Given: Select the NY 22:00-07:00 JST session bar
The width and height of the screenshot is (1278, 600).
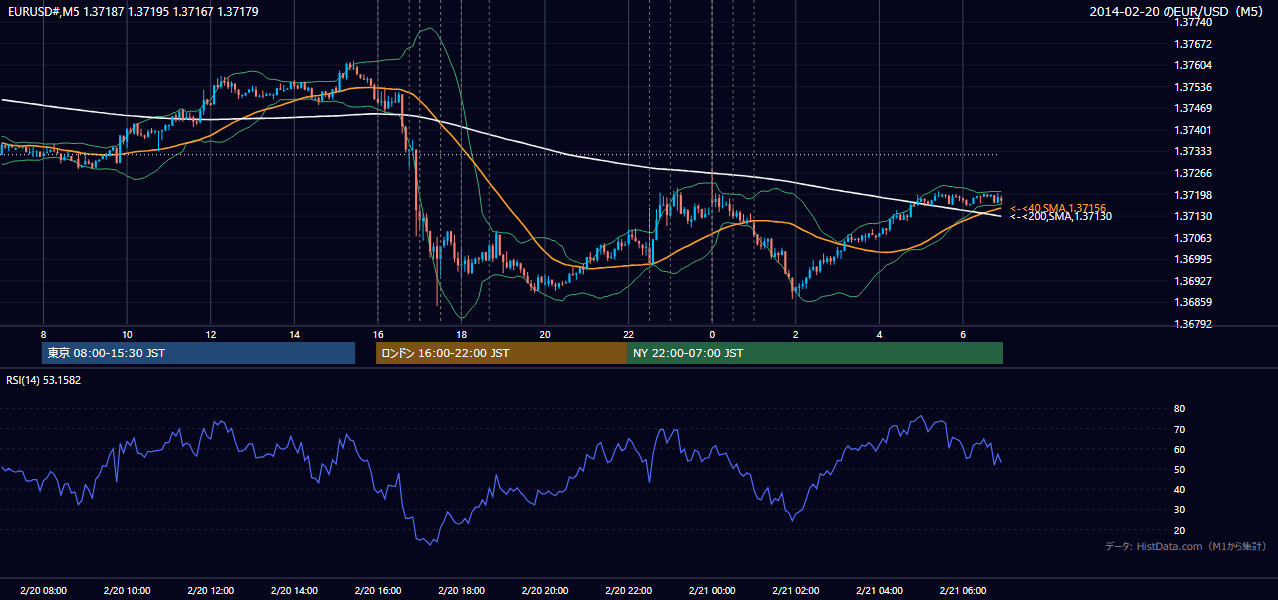Looking at the screenshot, I should (814, 353).
